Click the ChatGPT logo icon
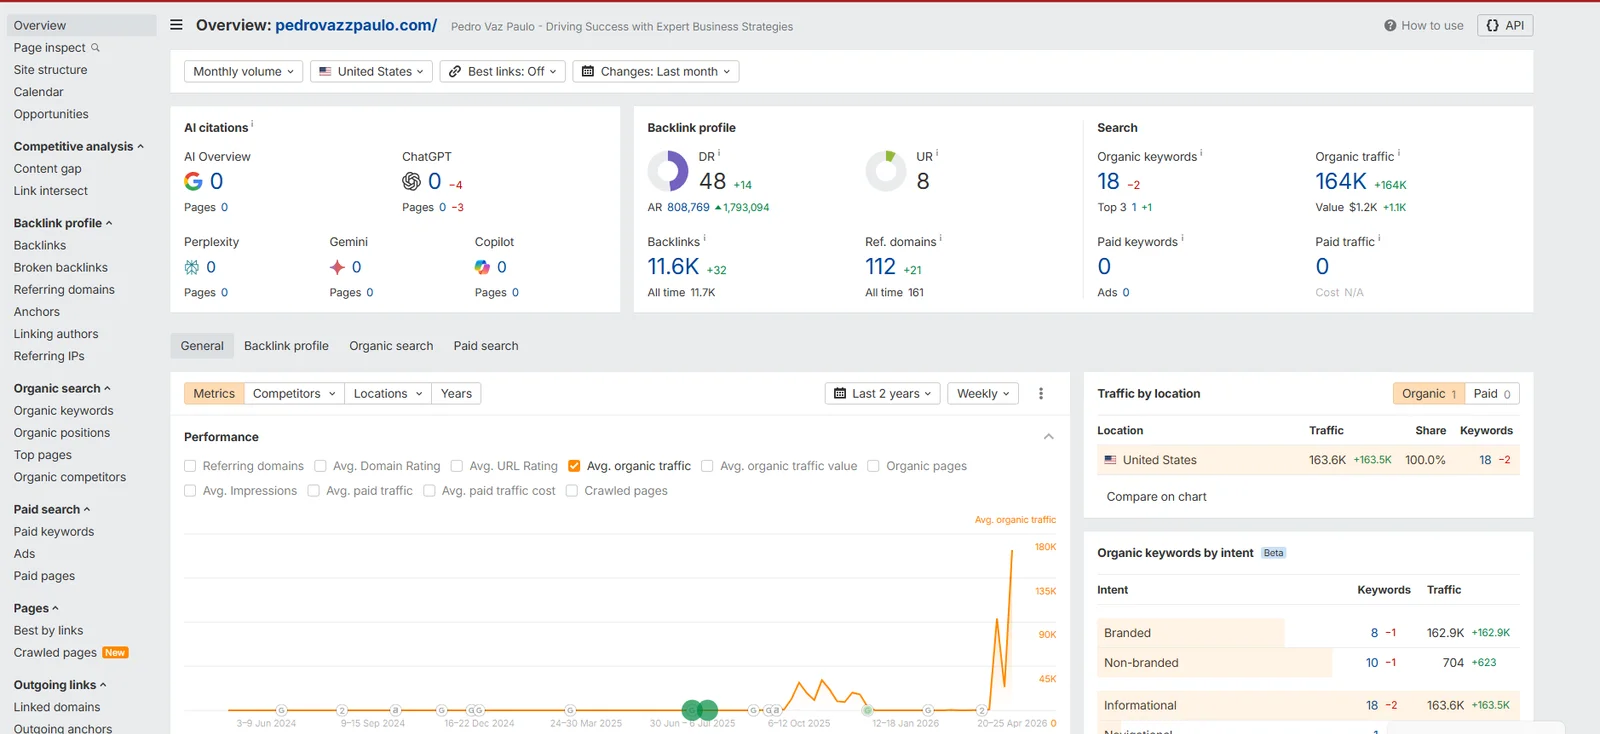 [x=411, y=181]
